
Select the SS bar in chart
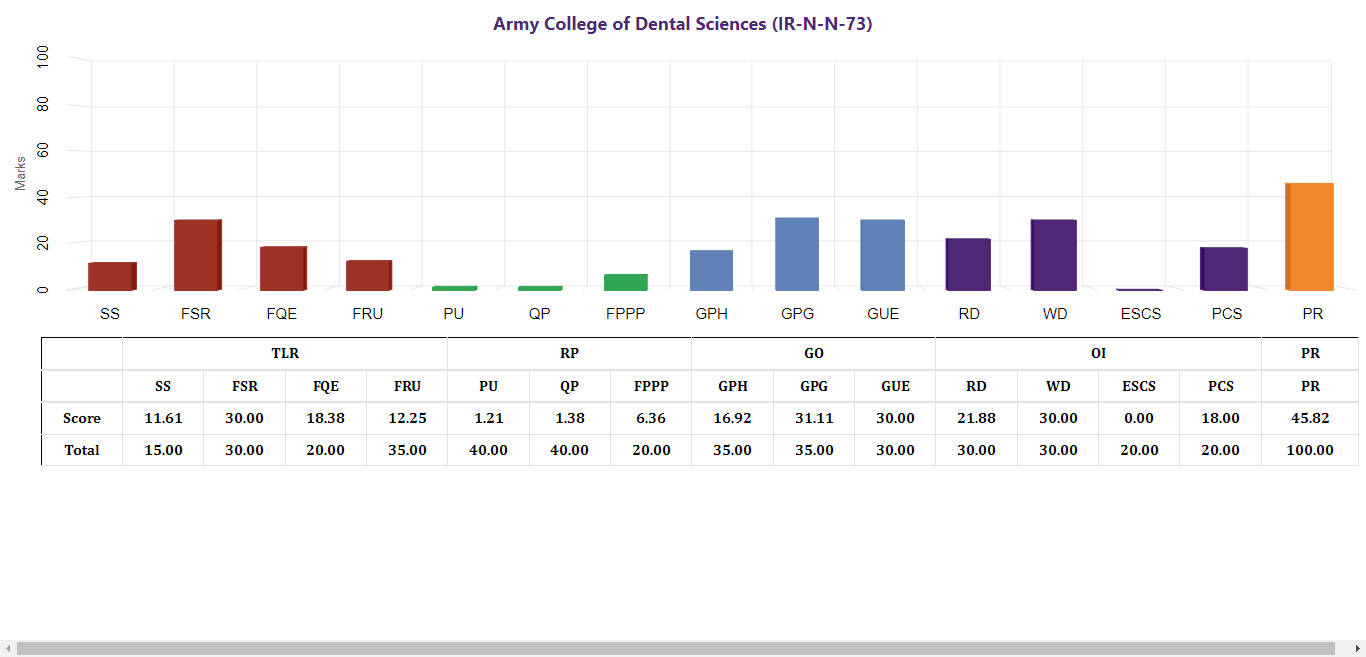111,276
